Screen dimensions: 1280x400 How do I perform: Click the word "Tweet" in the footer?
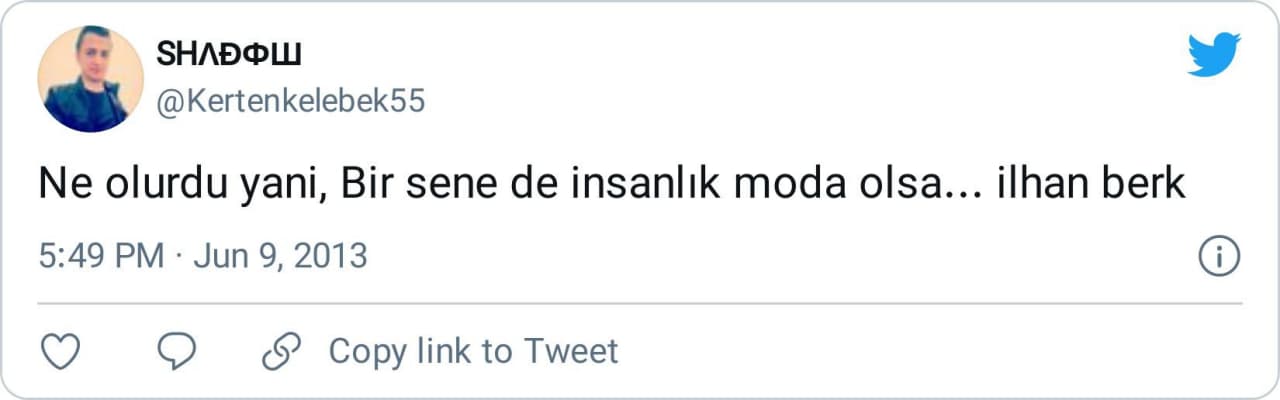pos(571,351)
